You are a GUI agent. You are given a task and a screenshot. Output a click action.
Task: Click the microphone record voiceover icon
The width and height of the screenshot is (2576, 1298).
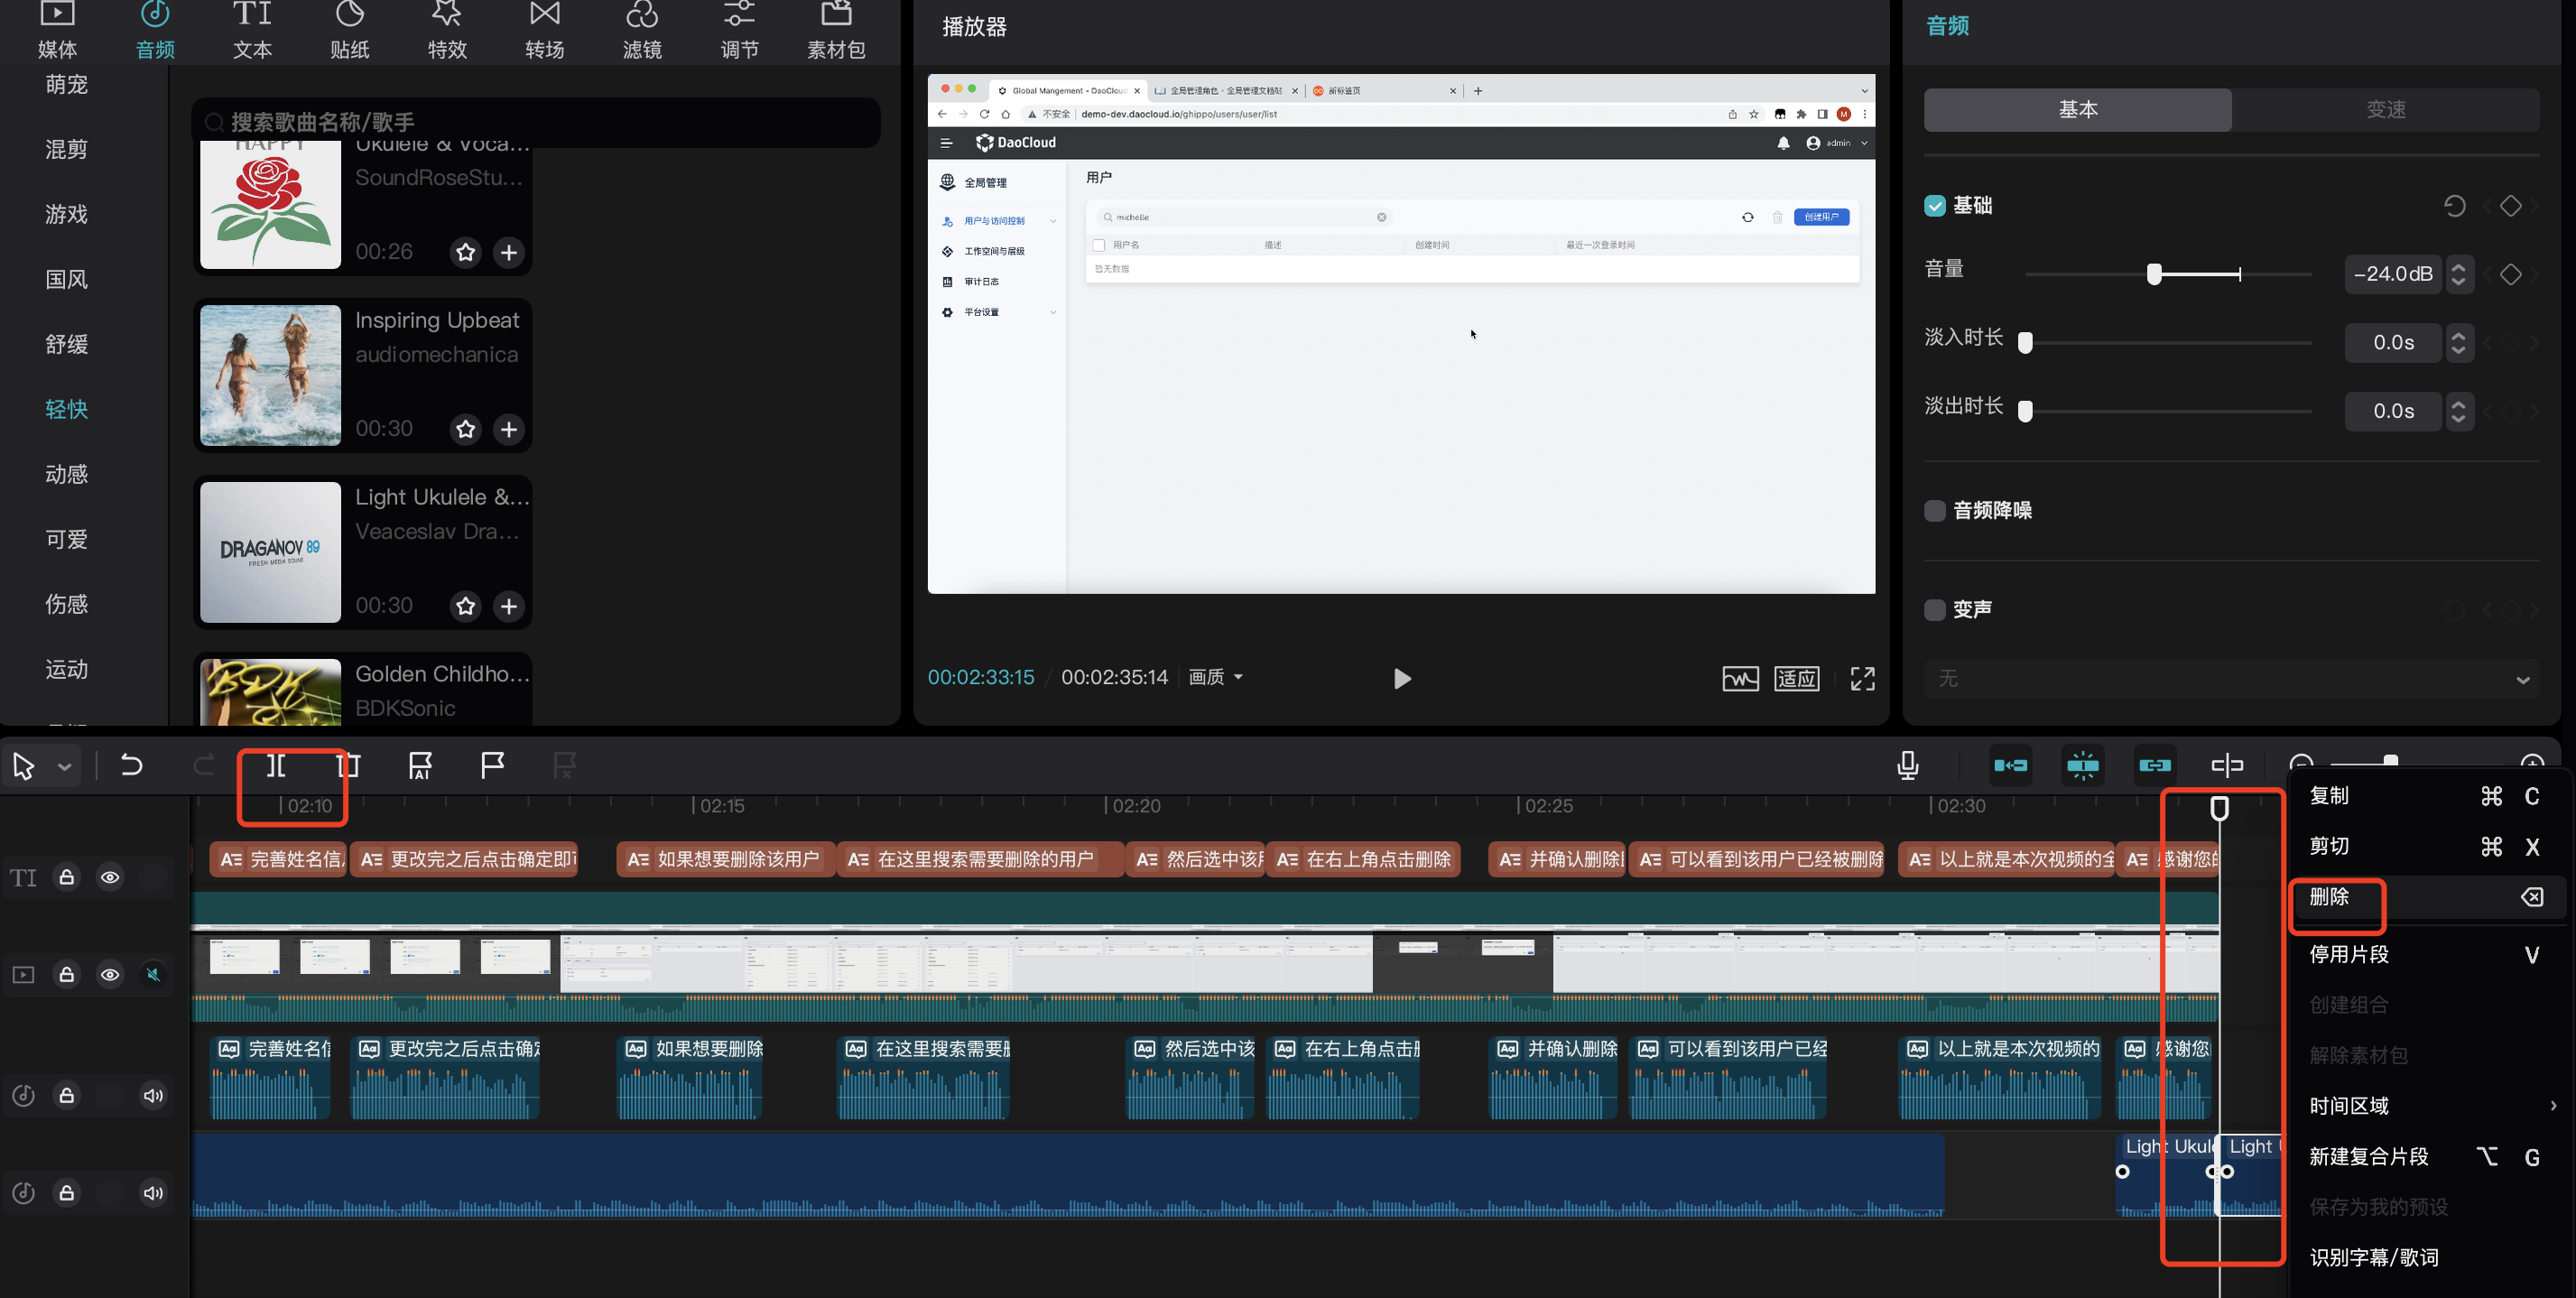(1907, 766)
